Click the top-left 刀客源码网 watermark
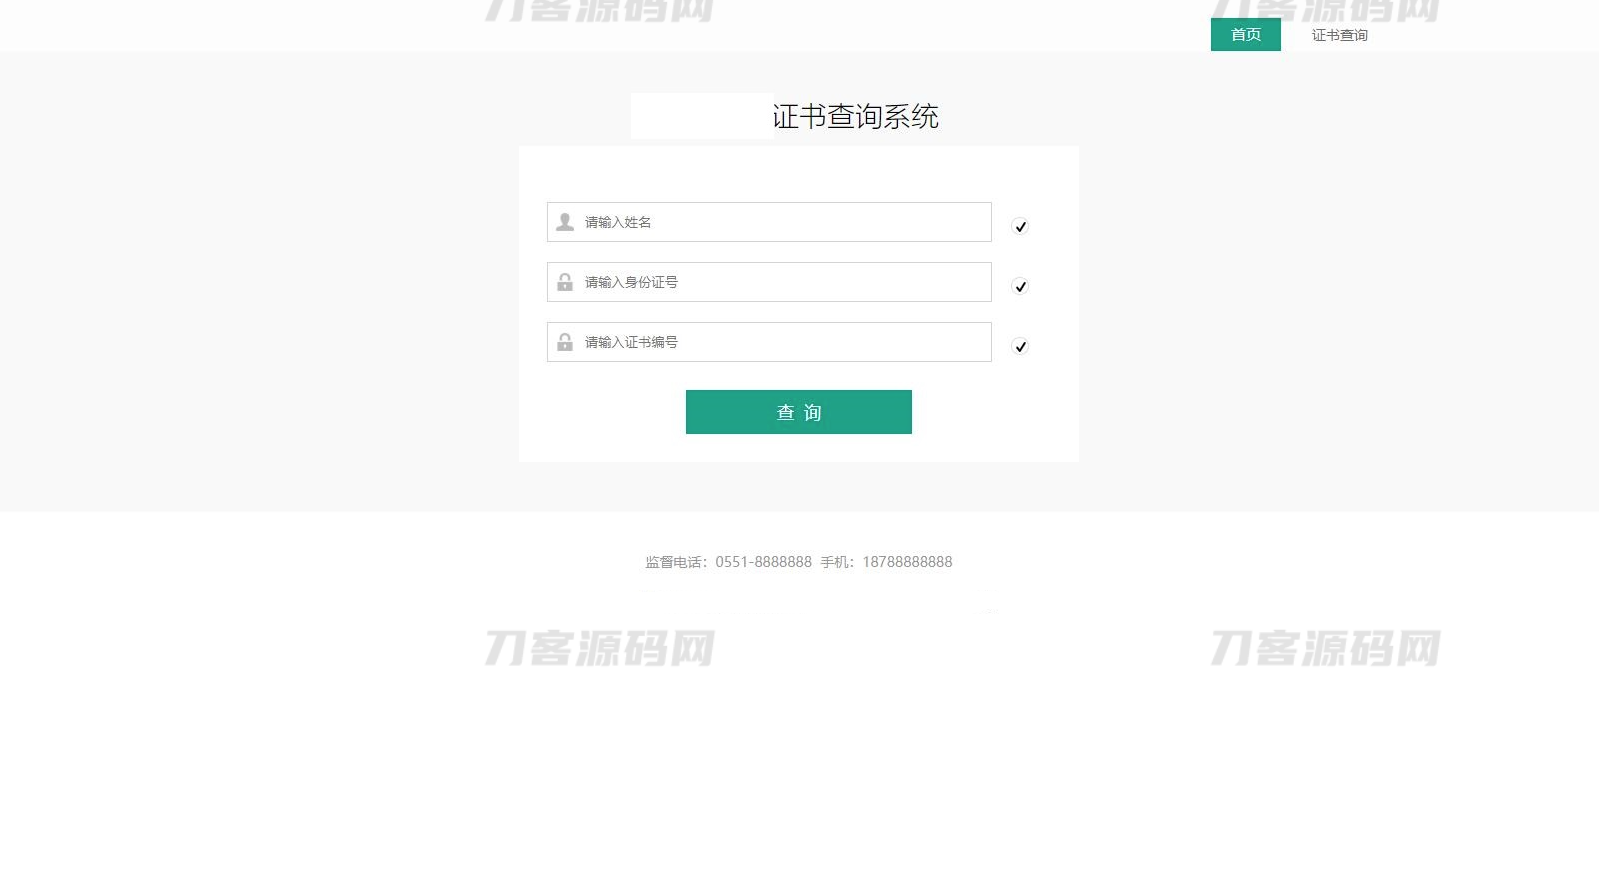This screenshot has height=896, width=1599. [x=599, y=10]
